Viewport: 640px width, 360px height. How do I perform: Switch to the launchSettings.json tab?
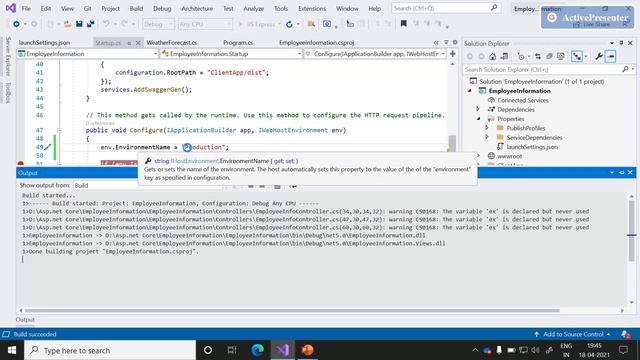point(44,42)
